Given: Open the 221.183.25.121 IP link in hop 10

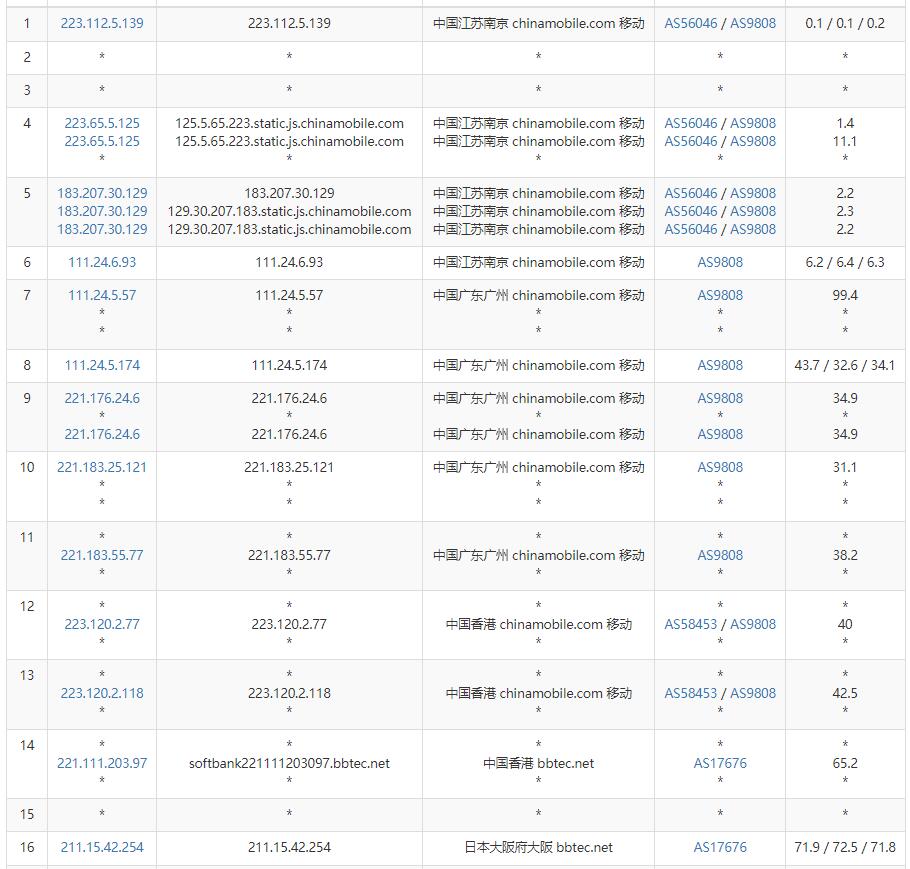Looking at the screenshot, I should point(102,467).
